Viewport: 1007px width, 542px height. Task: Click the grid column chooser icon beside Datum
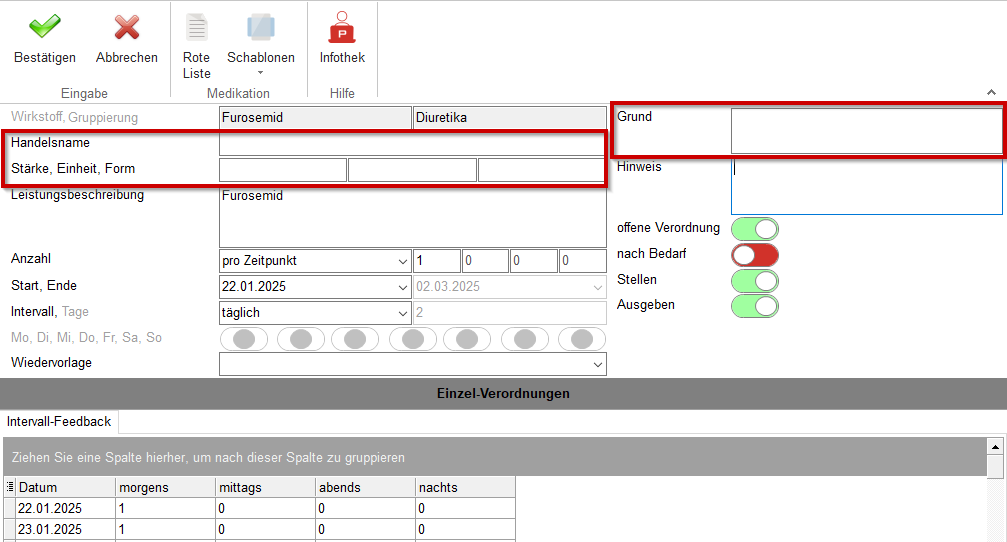(x=10, y=487)
